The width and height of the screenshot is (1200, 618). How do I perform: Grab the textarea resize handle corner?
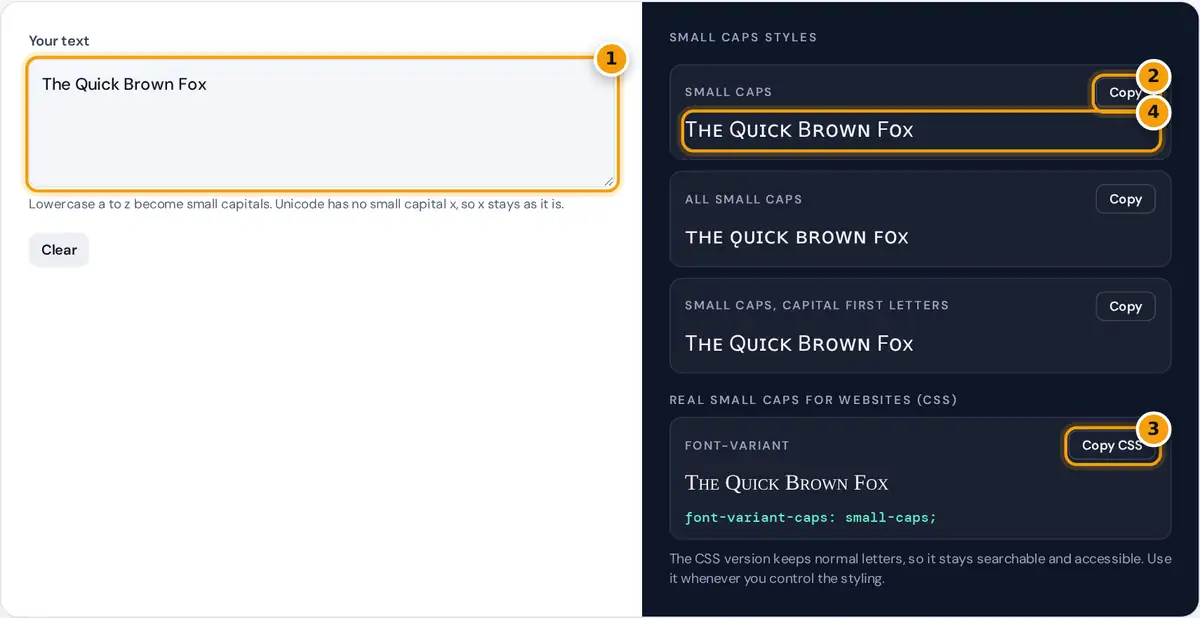(x=608, y=180)
